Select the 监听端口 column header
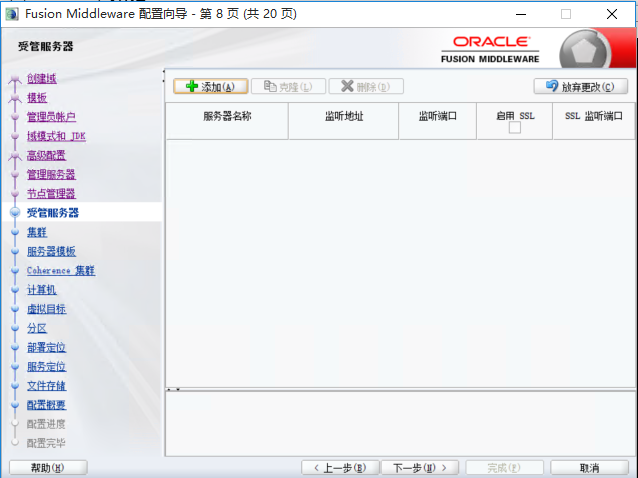The width and height of the screenshot is (638, 478). (x=437, y=121)
